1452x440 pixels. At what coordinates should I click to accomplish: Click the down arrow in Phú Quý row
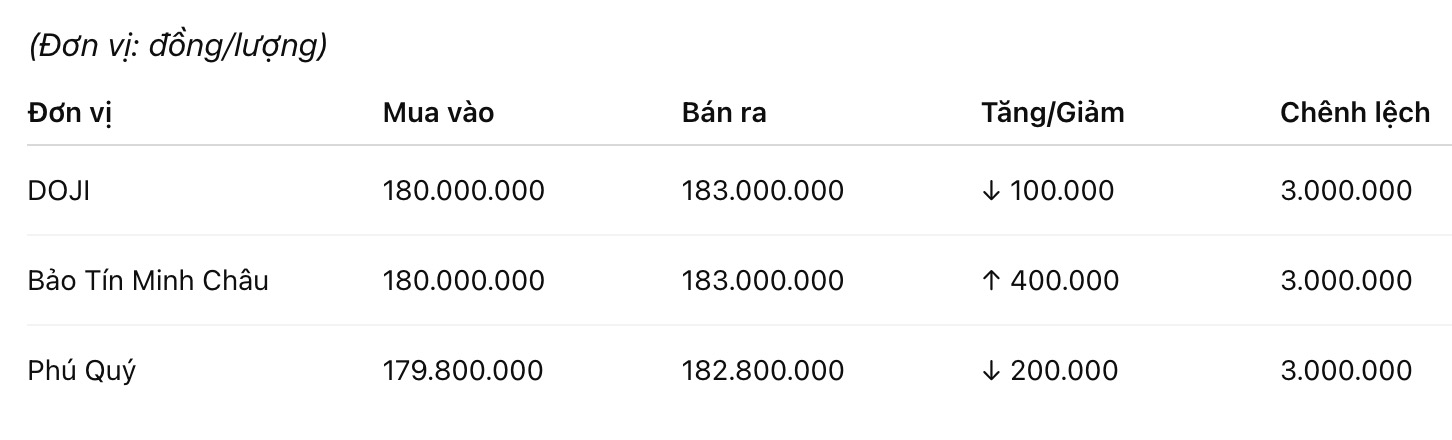click(x=991, y=371)
